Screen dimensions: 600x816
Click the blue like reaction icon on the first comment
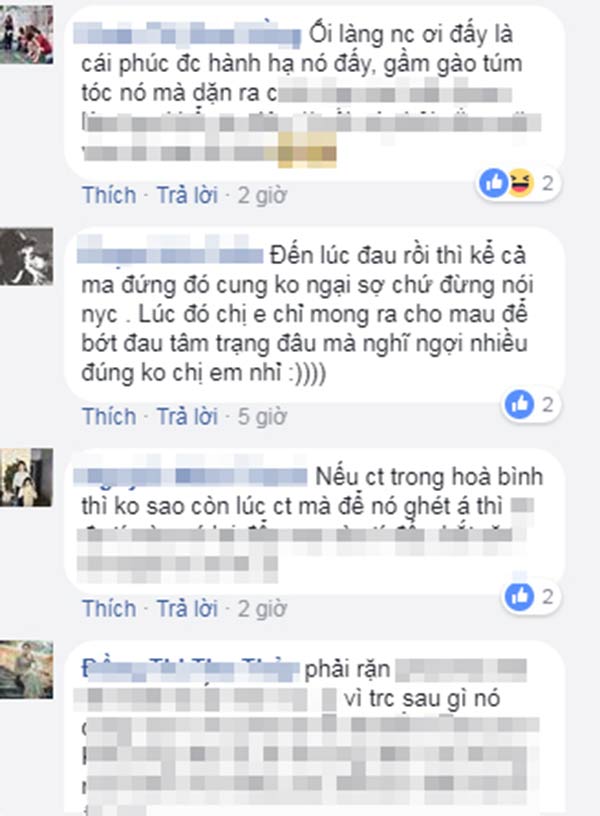click(x=493, y=183)
